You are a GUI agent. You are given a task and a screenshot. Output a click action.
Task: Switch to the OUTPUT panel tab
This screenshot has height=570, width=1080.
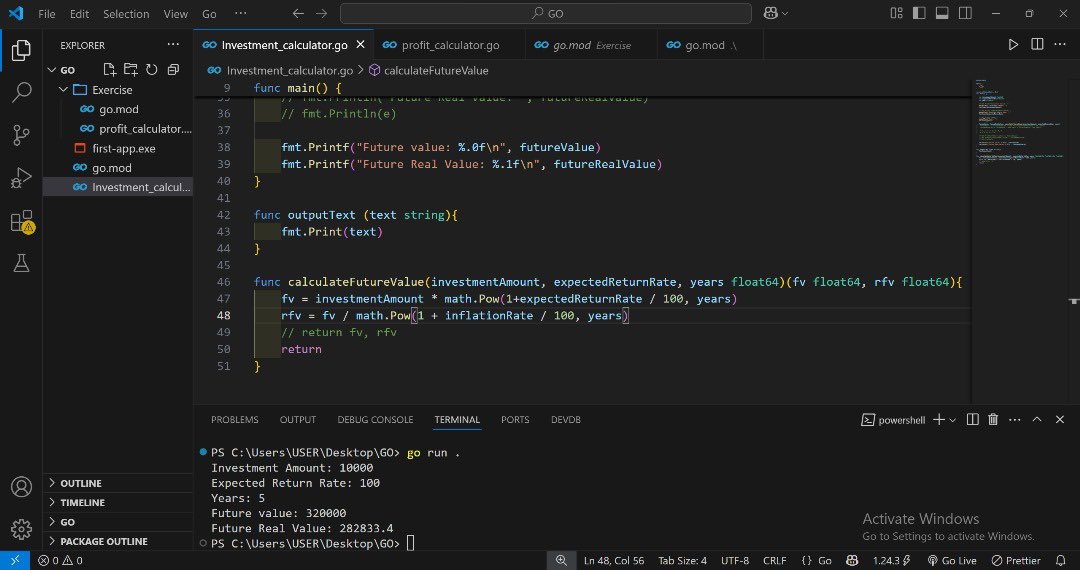point(298,419)
